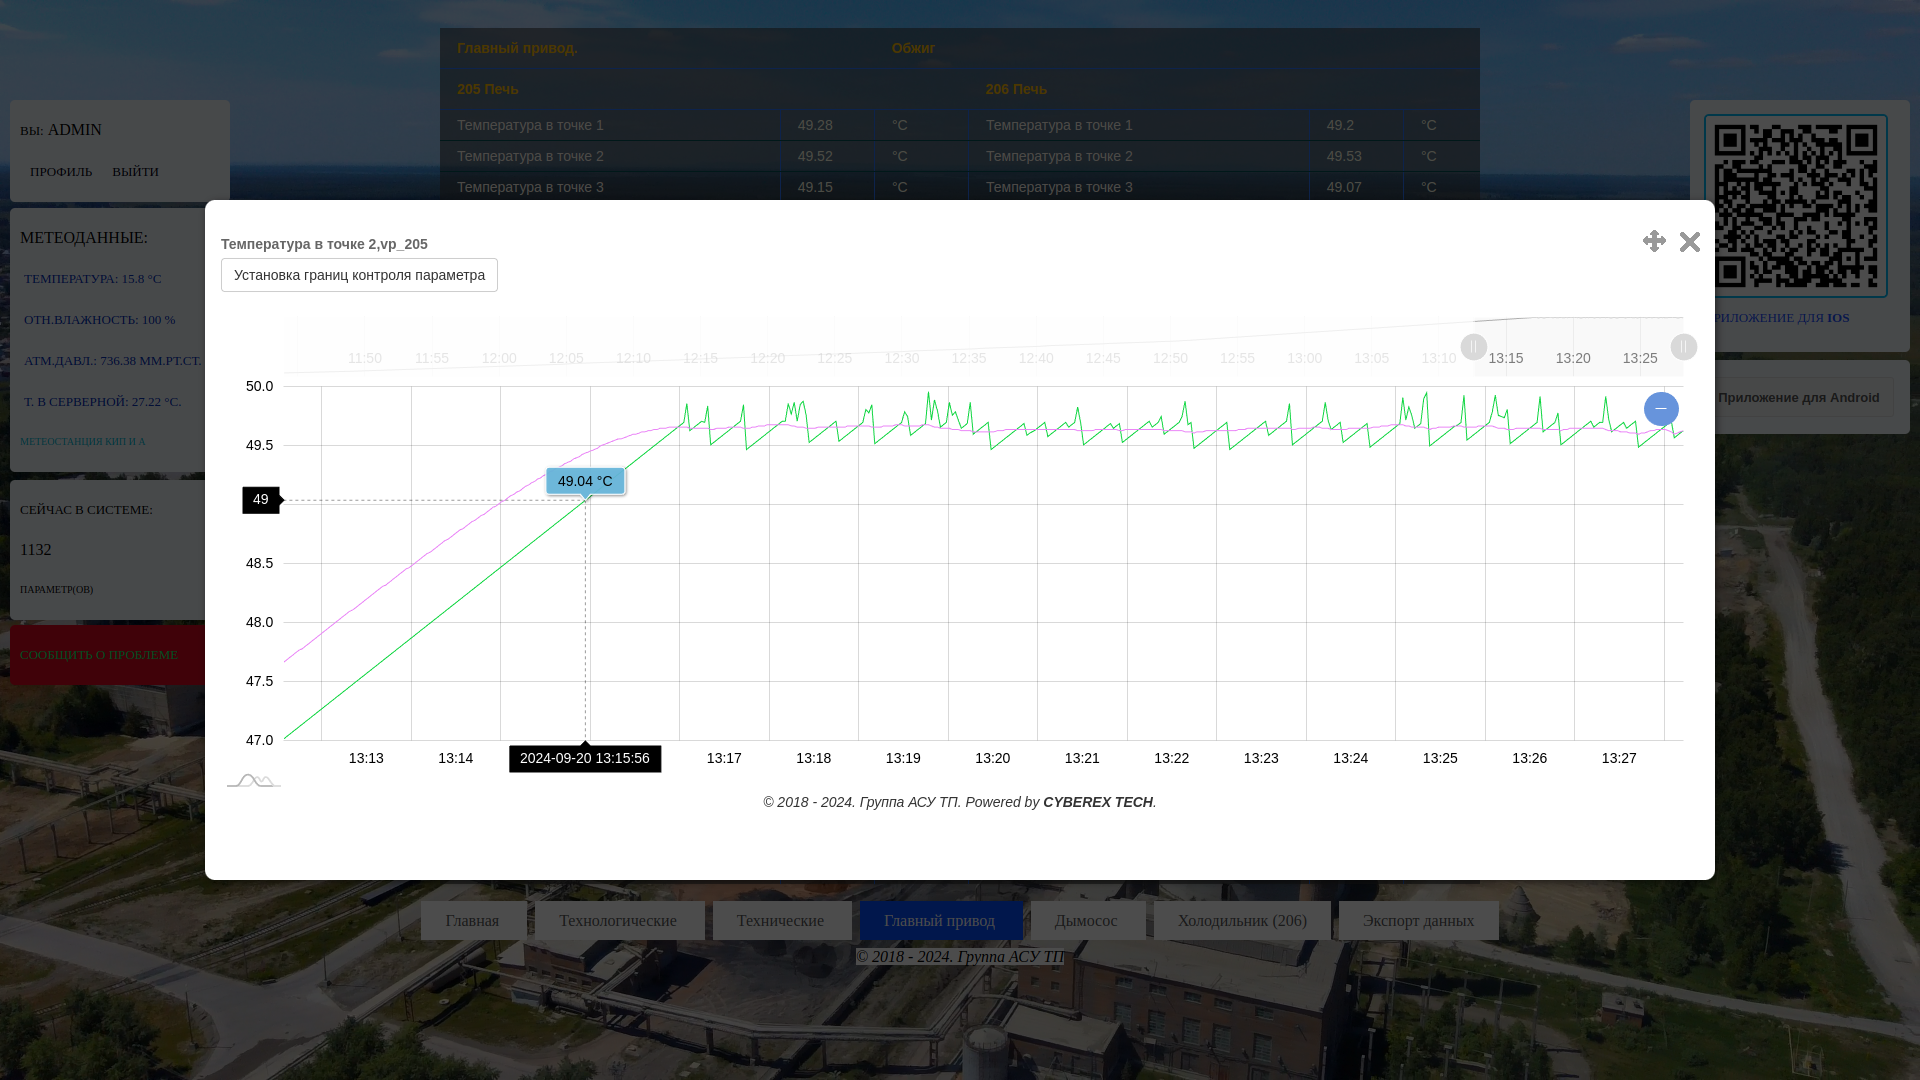Open the Метеостанция КИП и А link
Image resolution: width=1920 pixels, height=1080 pixels.
click(83, 441)
